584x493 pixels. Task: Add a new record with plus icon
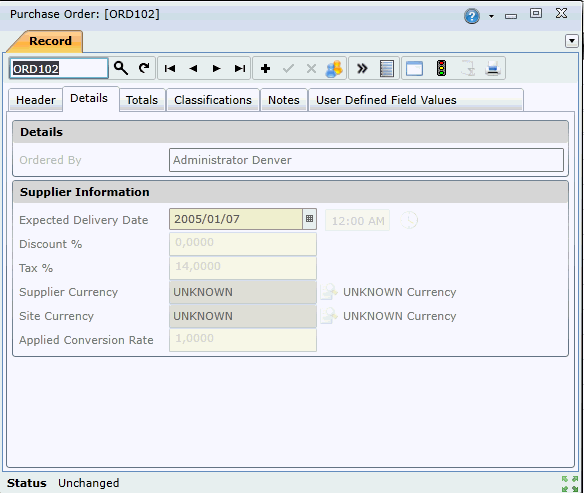(x=266, y=69)
